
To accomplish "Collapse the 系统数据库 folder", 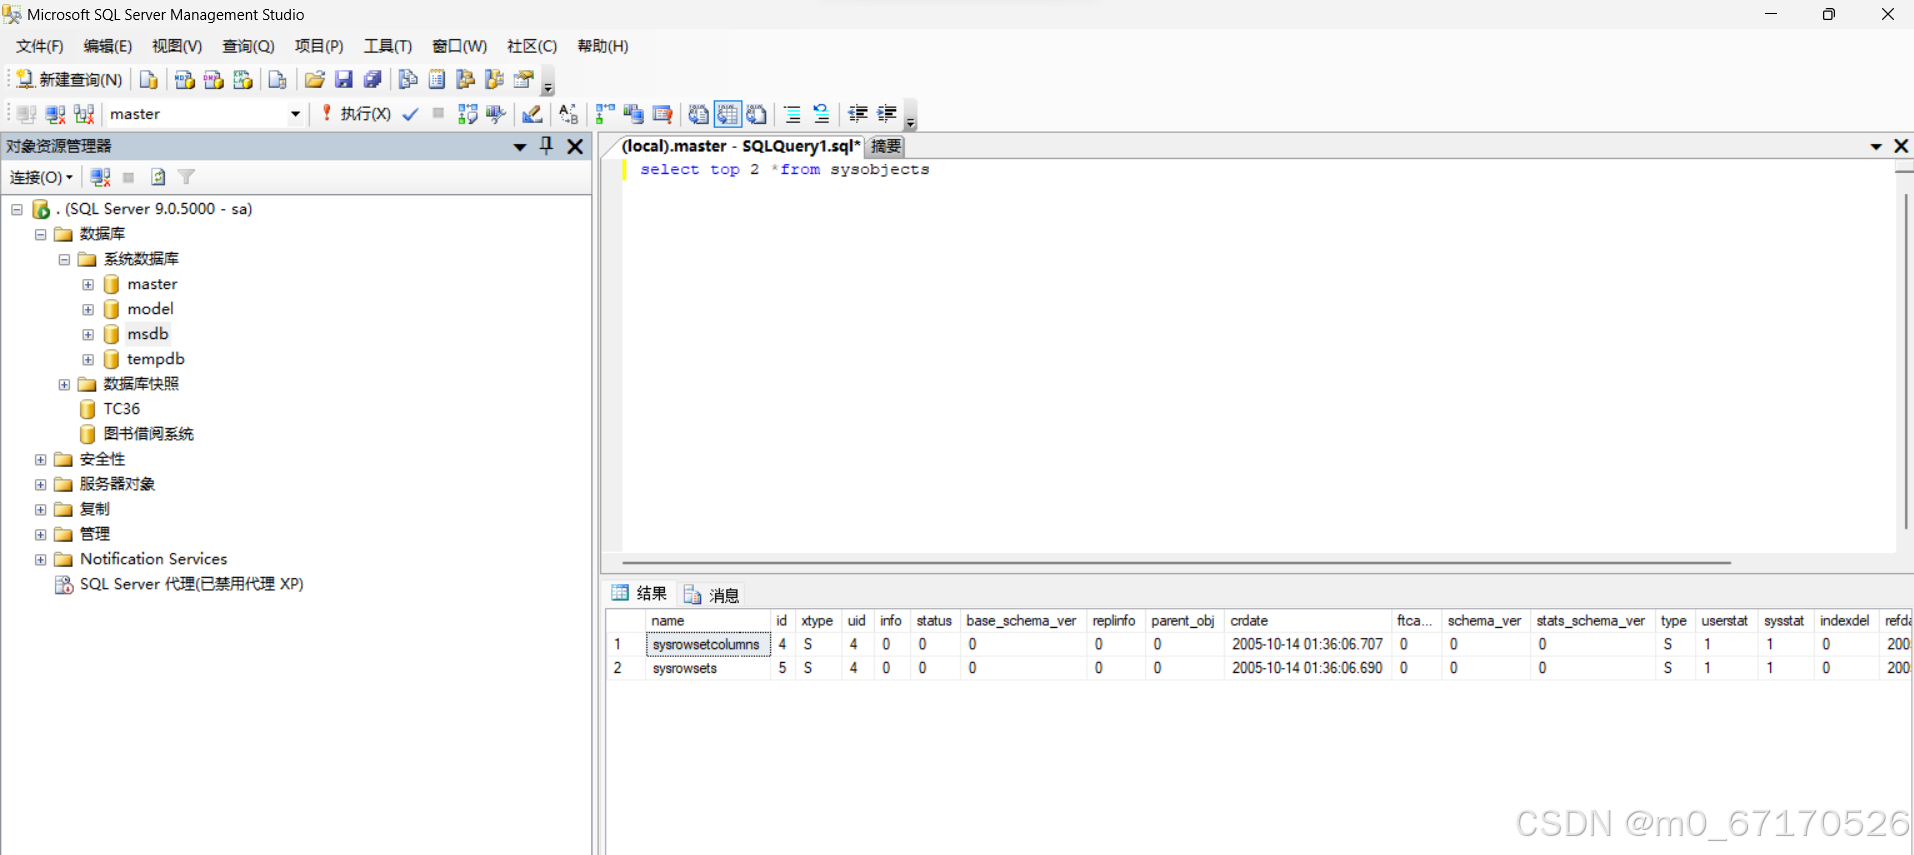I will [64, 260].
